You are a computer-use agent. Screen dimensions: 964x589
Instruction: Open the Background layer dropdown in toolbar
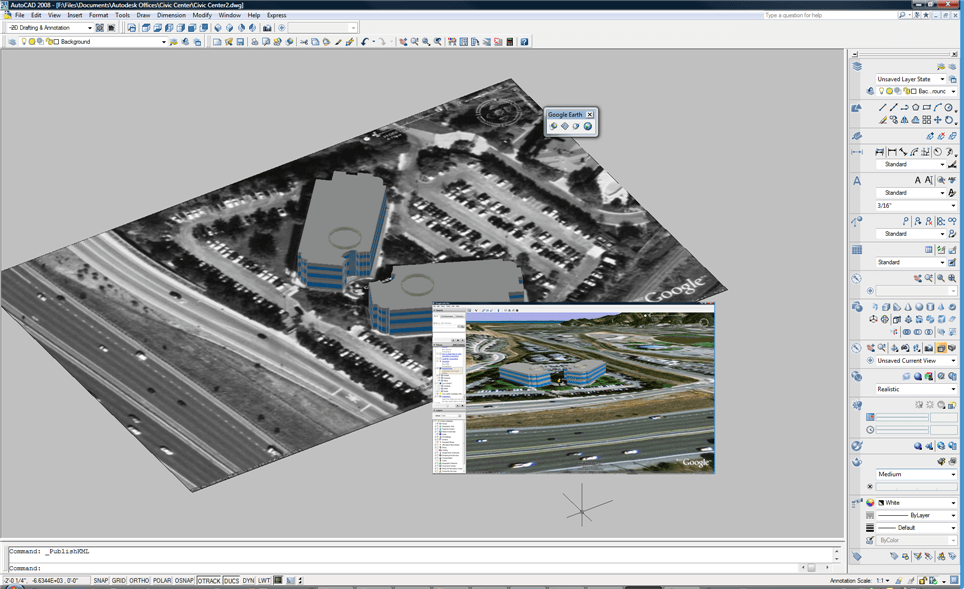click(x=92, y=42)
